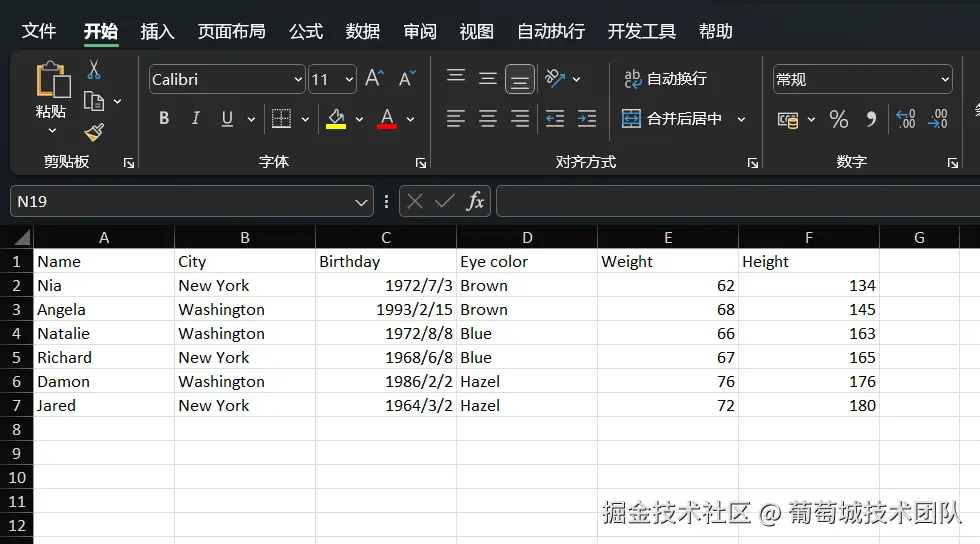The height and width of the screenshot is (544, 980).
Task: Select column C header
Action: [x=386, y=238]
